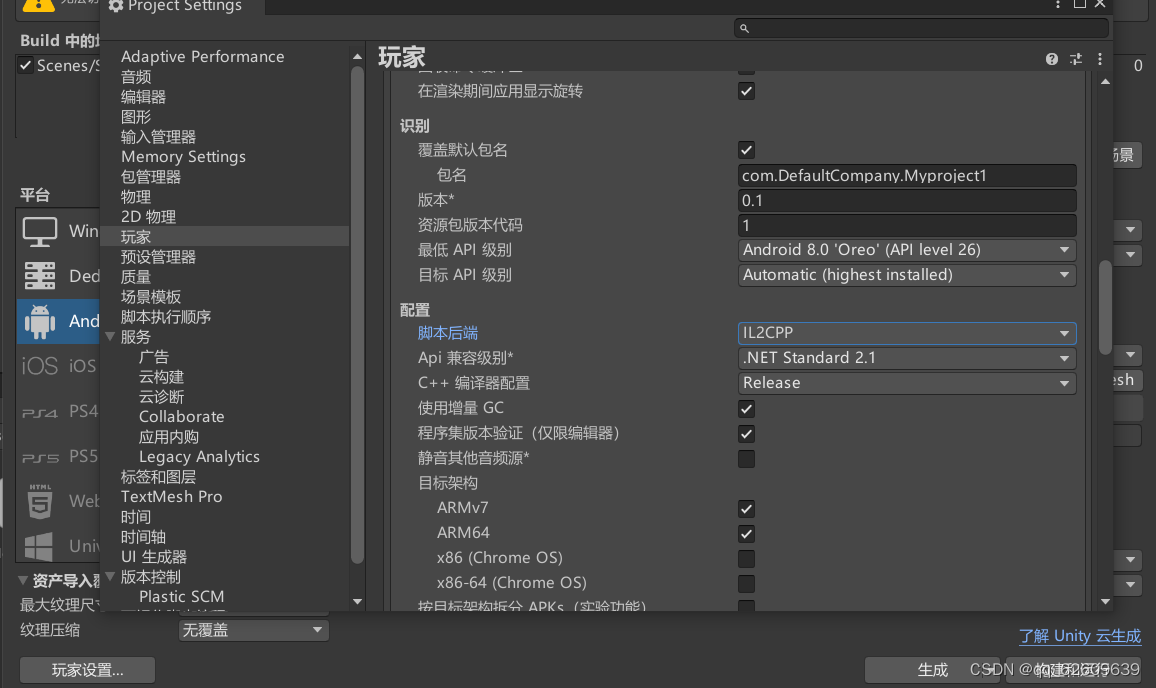This screenshot has width=1156, height=688.
Task: Select the Android robot platform icon
Action: [40, 322]
